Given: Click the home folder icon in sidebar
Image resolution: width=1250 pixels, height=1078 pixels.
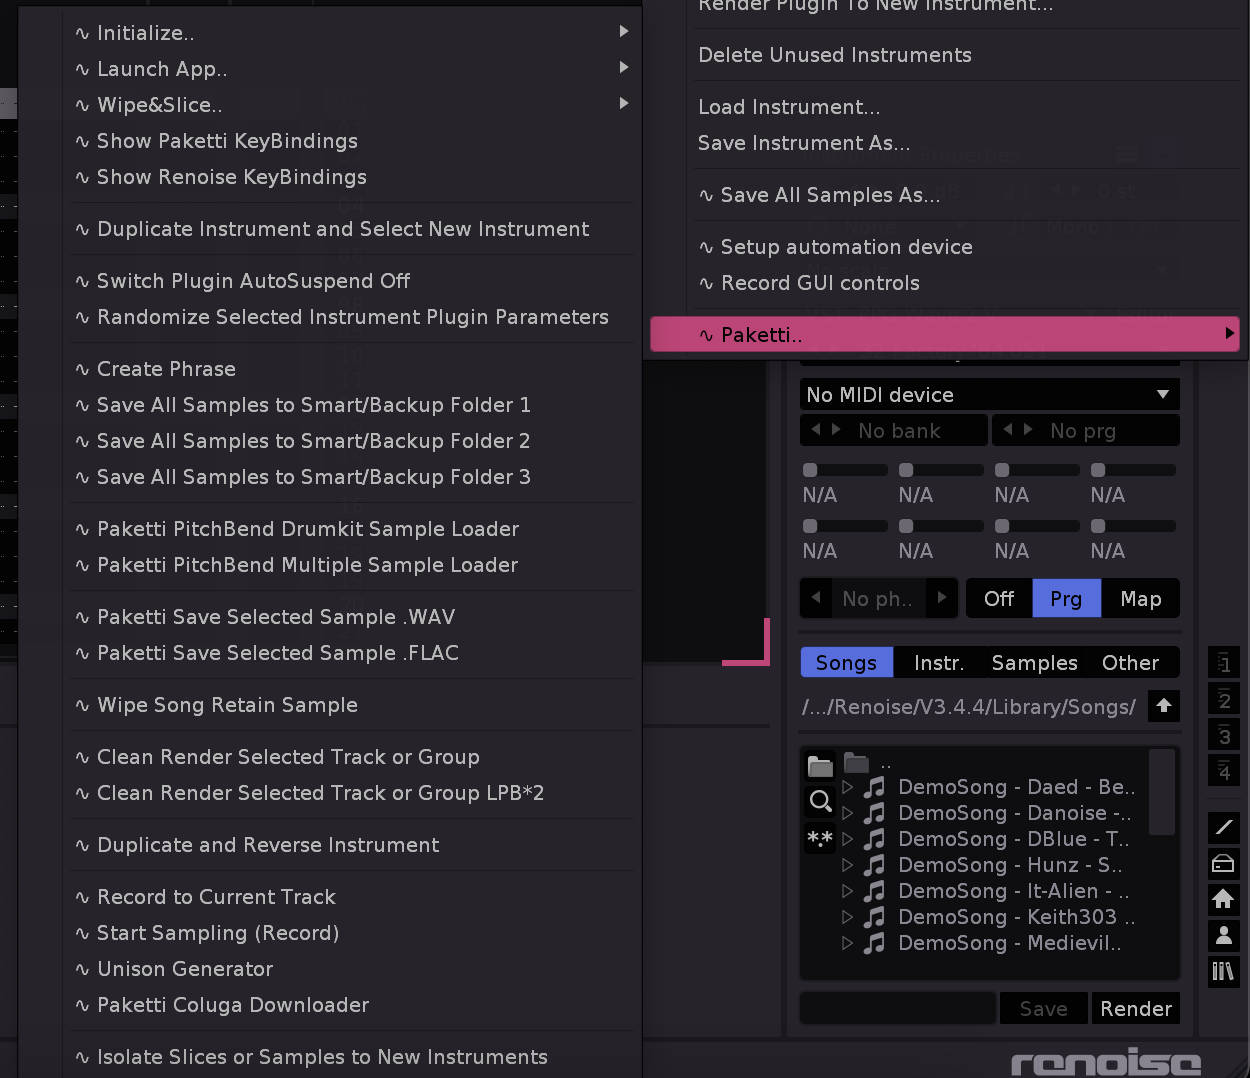Looking at the screenshot, I should point(1223,899).
